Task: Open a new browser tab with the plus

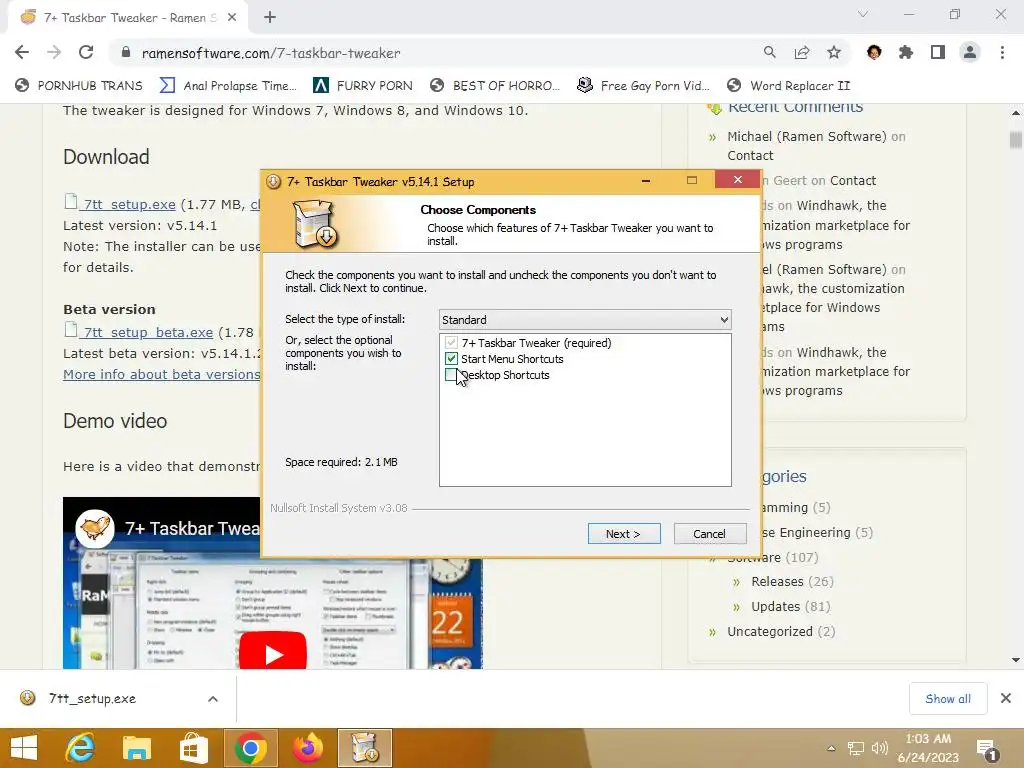Action: [x=270, y=18]
